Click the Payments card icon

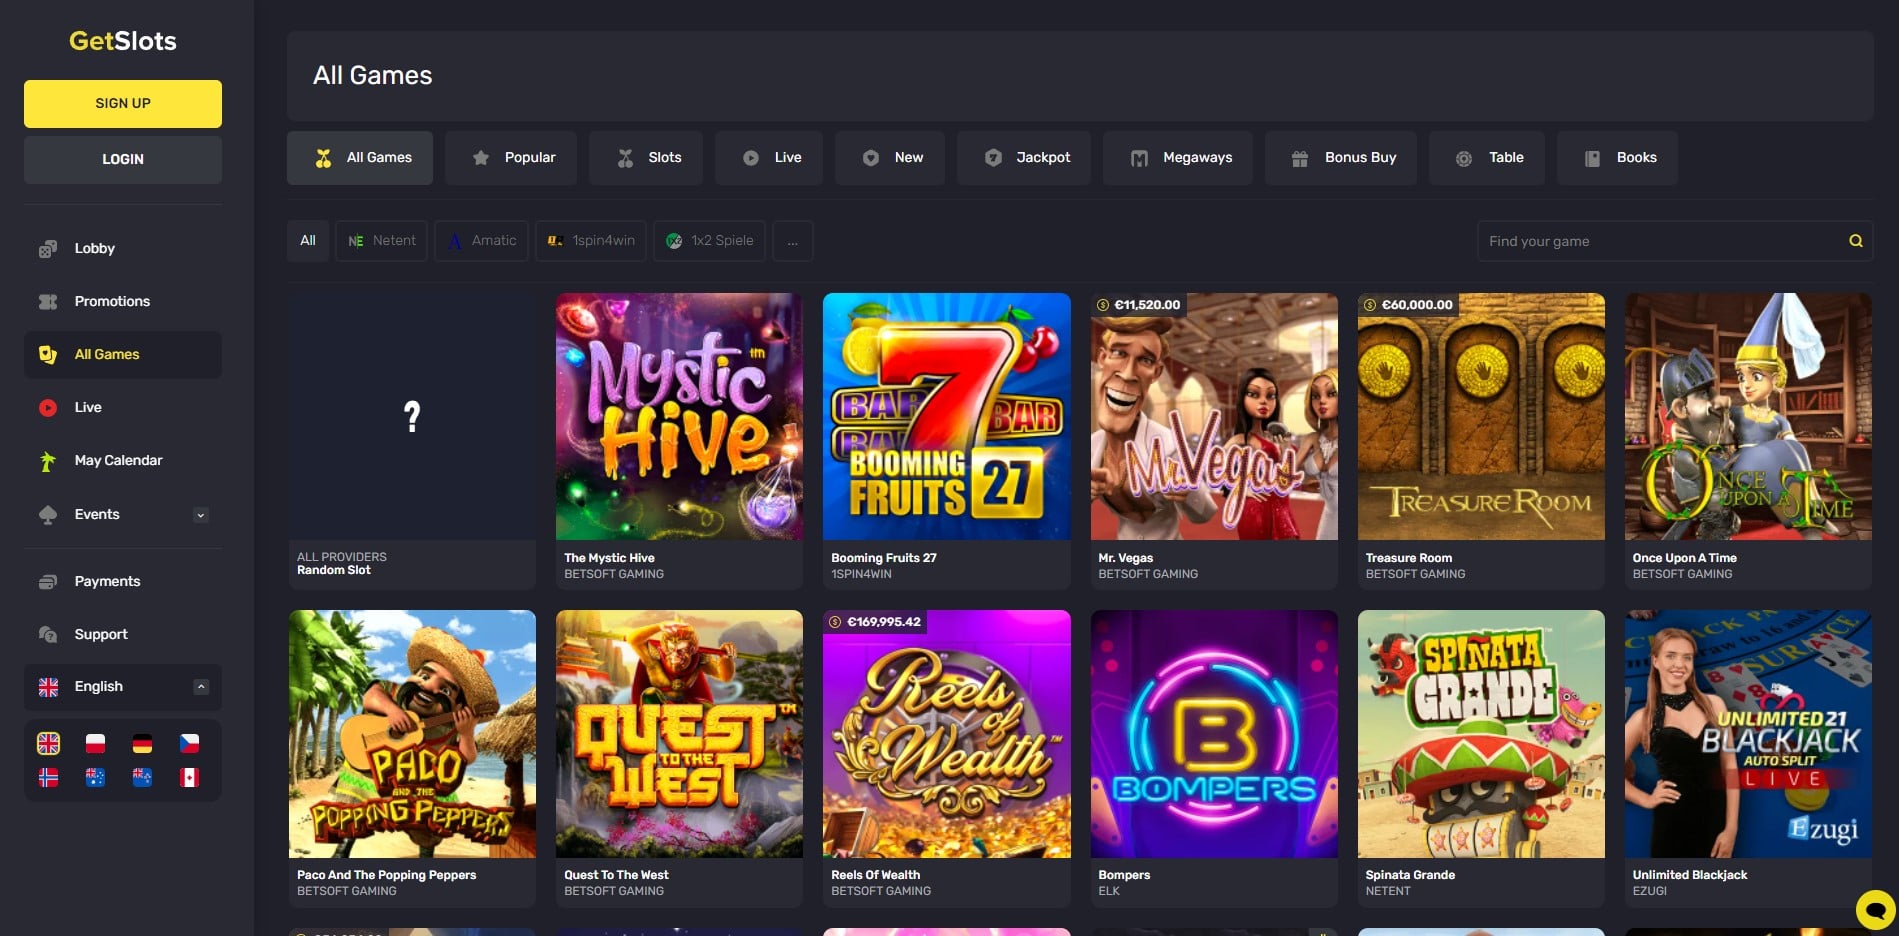pyautogui.click(x=47, y=582)
